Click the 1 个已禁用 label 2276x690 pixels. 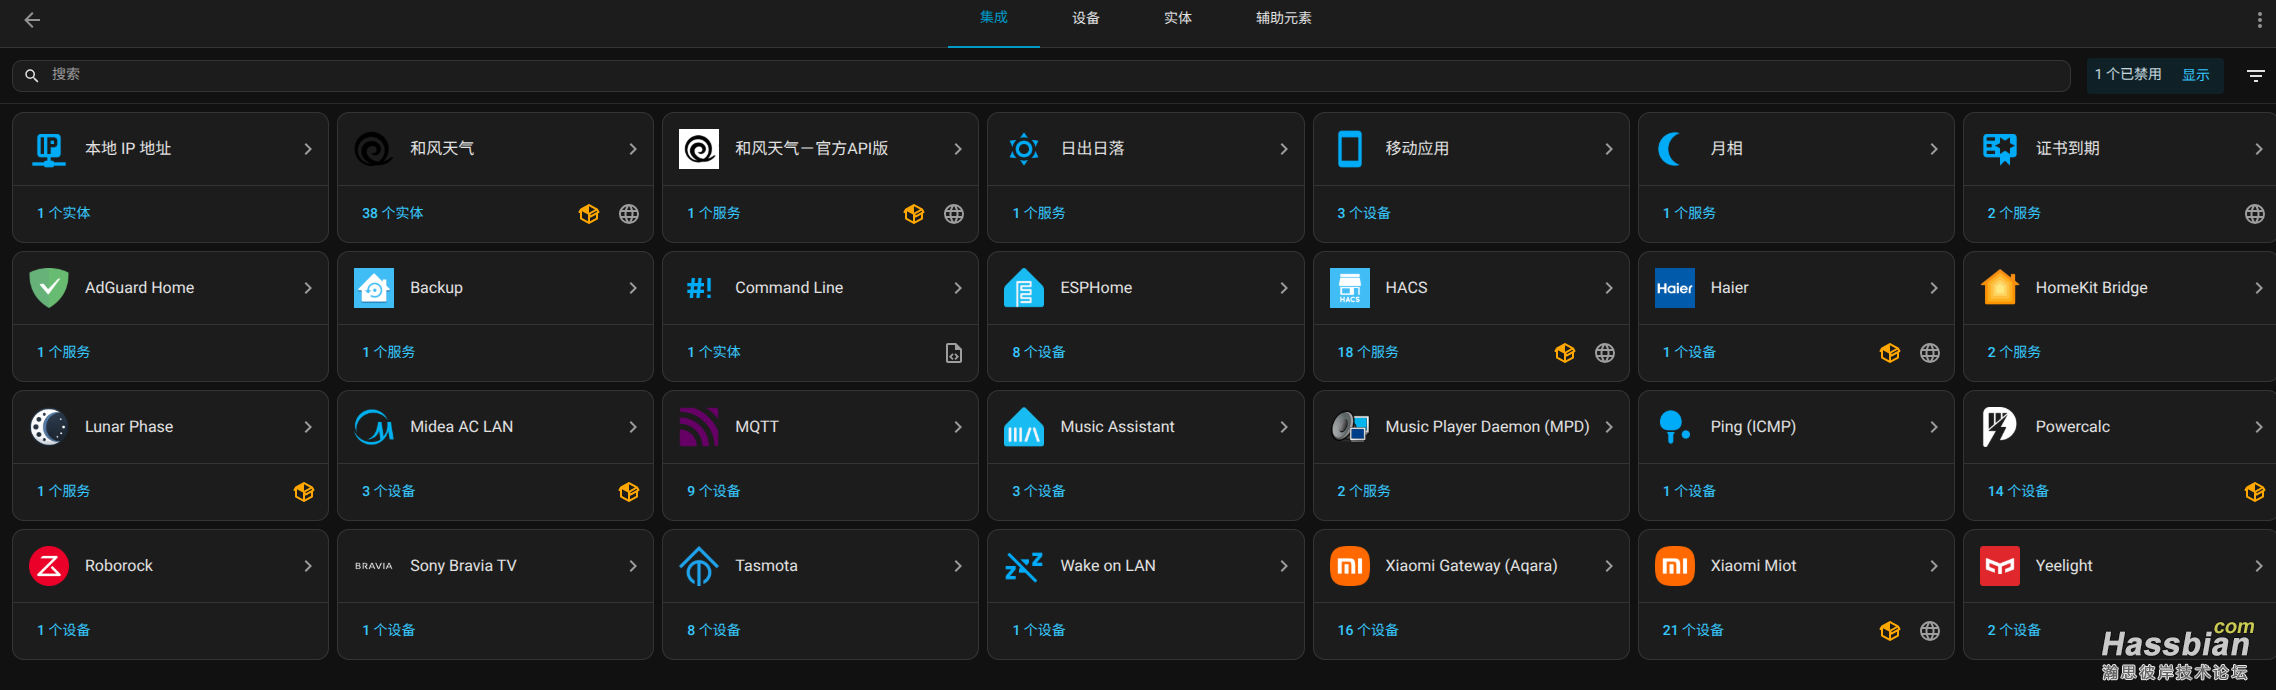[x=2128, y=74]
